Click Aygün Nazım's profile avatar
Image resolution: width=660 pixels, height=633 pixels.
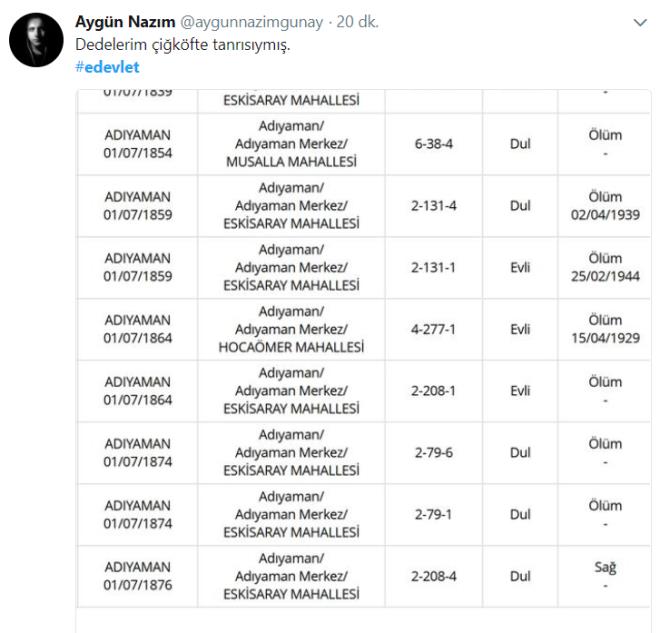point(38,40)
